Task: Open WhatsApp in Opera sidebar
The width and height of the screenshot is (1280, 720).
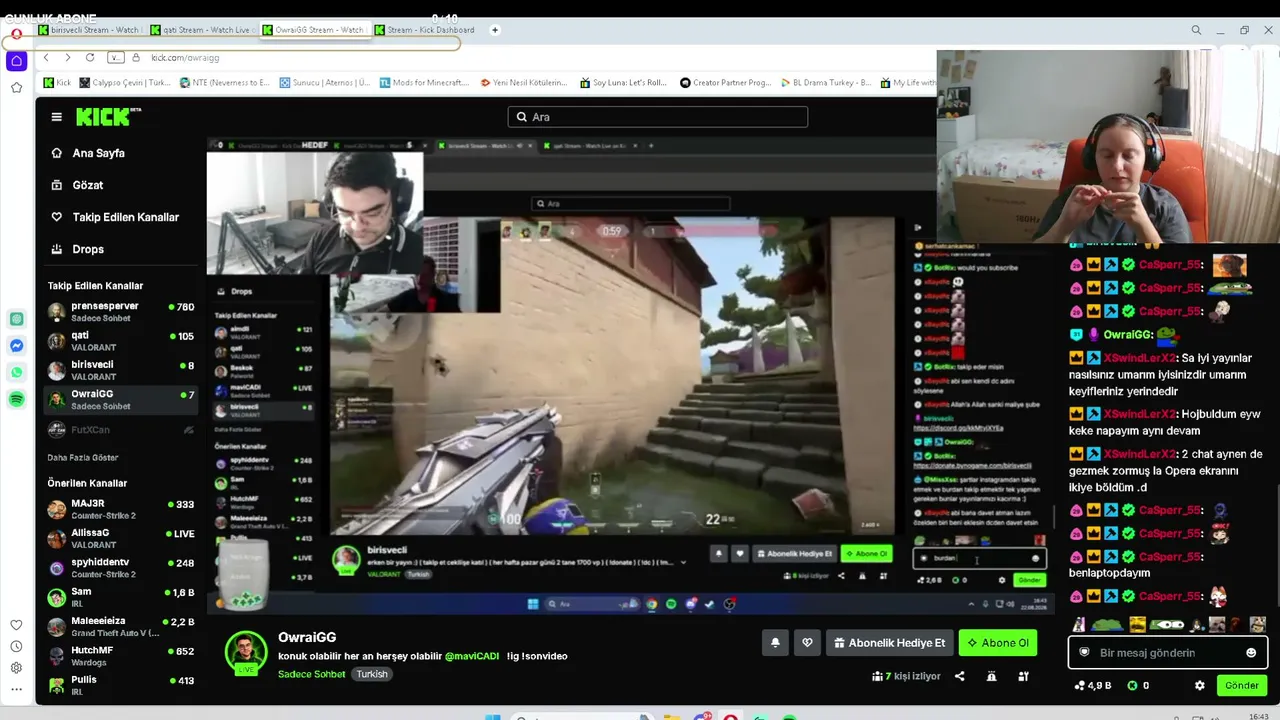Action: (x=17, y=373)
